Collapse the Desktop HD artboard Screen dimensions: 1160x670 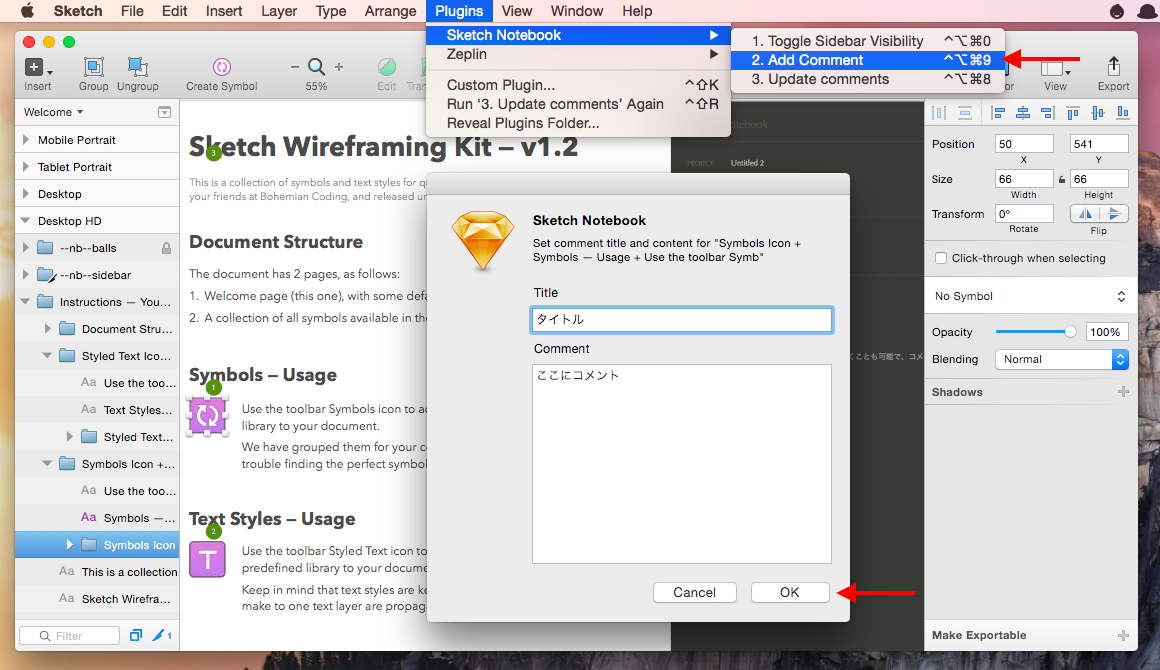click(x=26, y=221)
